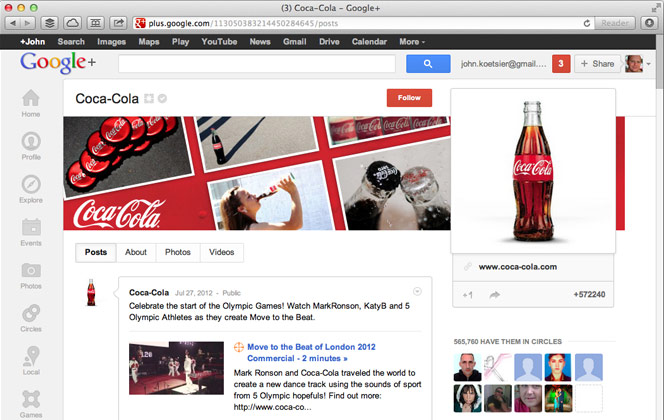Open Maps from the black navigation bar
Viewport: 664px width, 420px height.
(149, 42)
